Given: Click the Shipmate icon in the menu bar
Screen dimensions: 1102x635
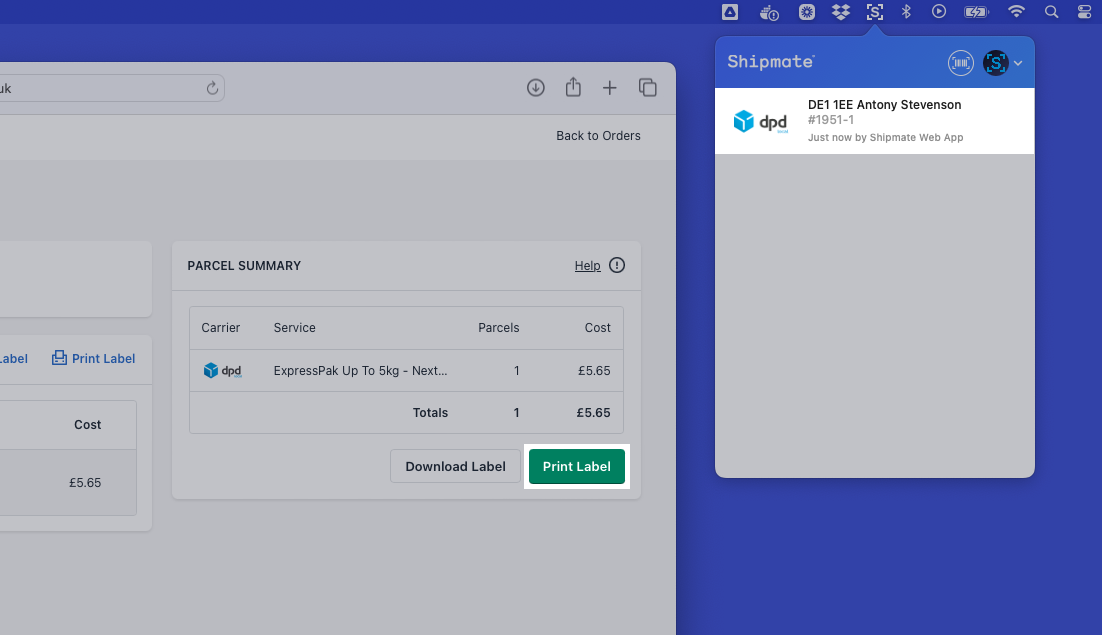Looking at the screenshot, I should pos(874,12).
